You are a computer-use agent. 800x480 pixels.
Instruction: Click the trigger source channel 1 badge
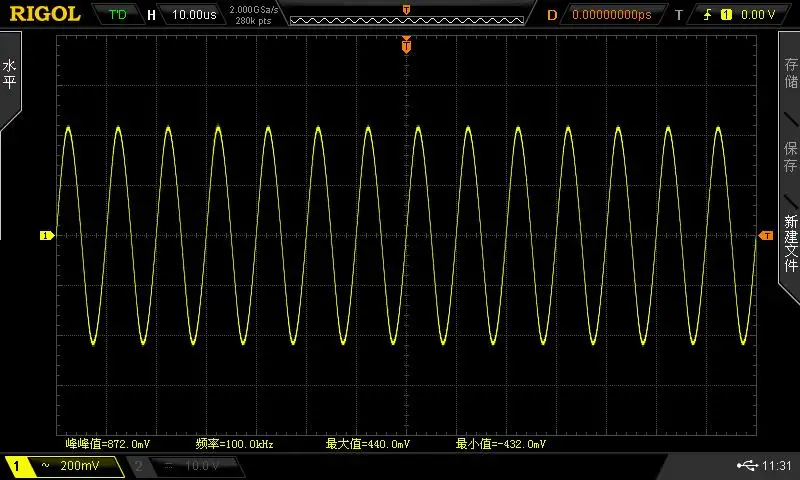pyautogui.click(x=726, y=15)
